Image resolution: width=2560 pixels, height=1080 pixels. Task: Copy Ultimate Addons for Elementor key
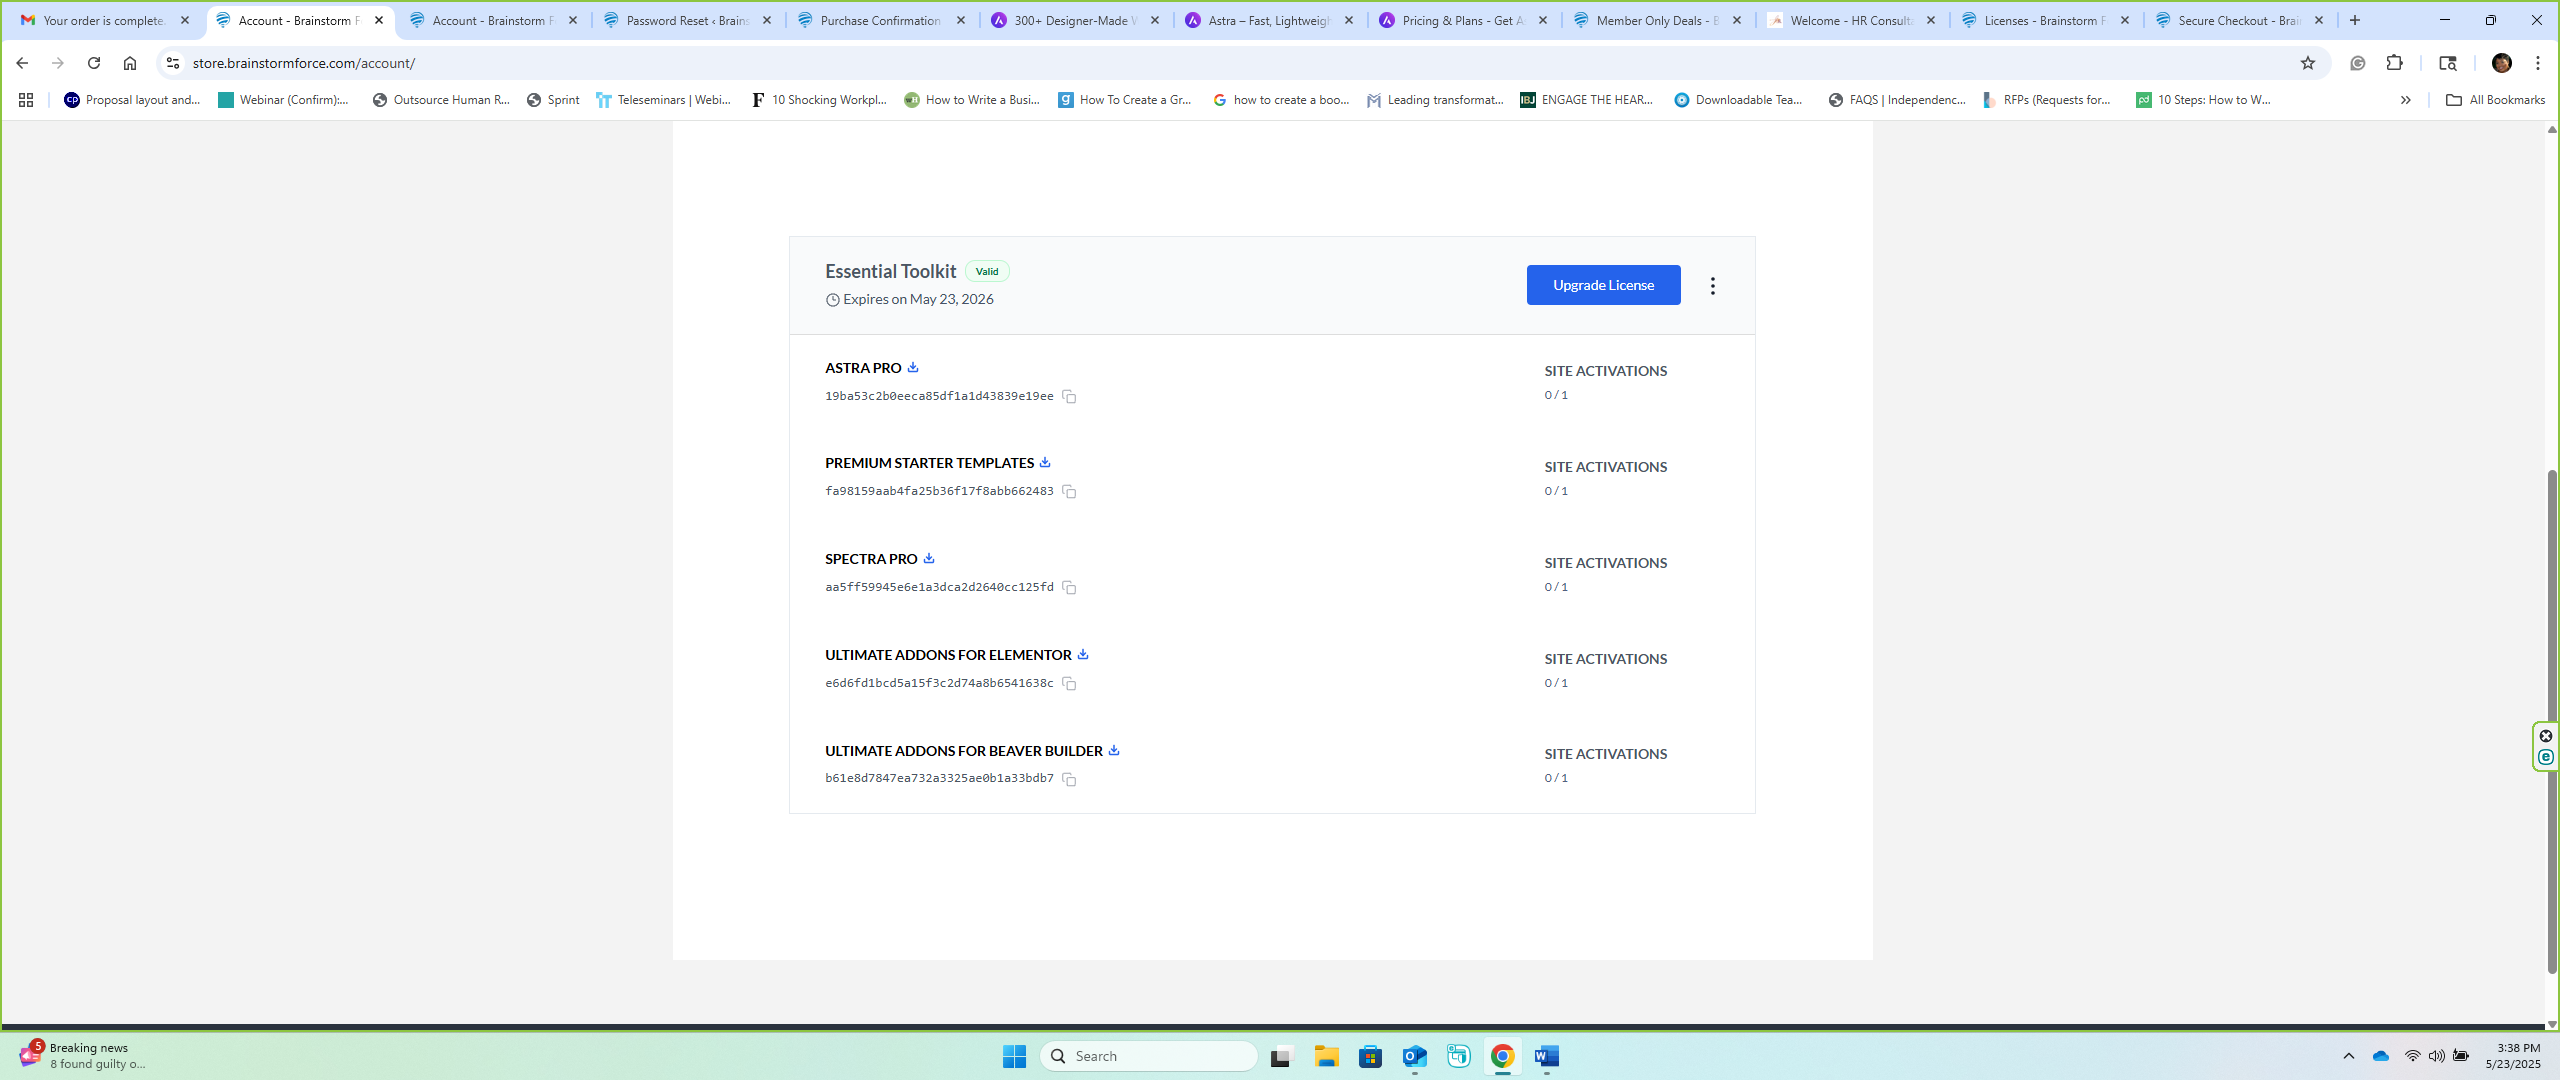(x=1069, y=684)
